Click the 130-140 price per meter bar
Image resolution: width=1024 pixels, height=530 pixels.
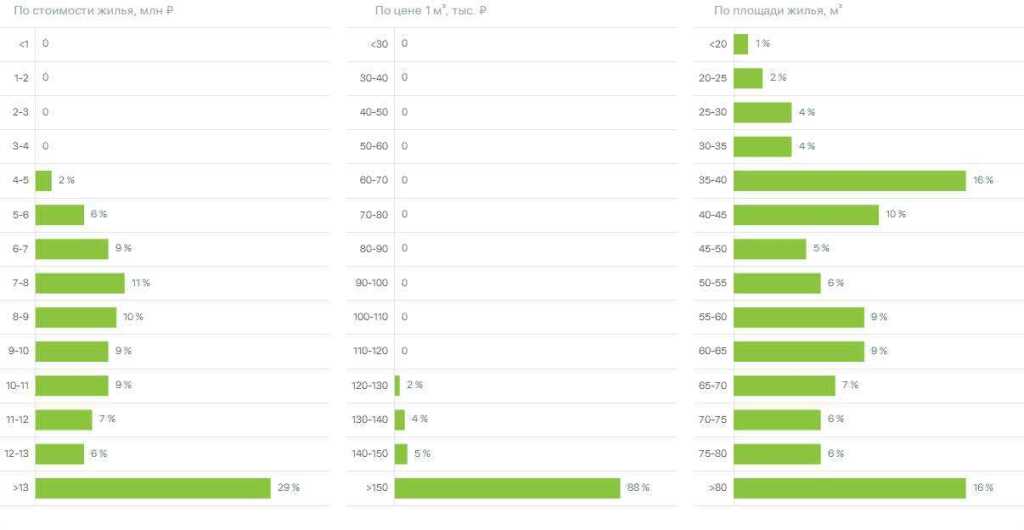(400, 419)
